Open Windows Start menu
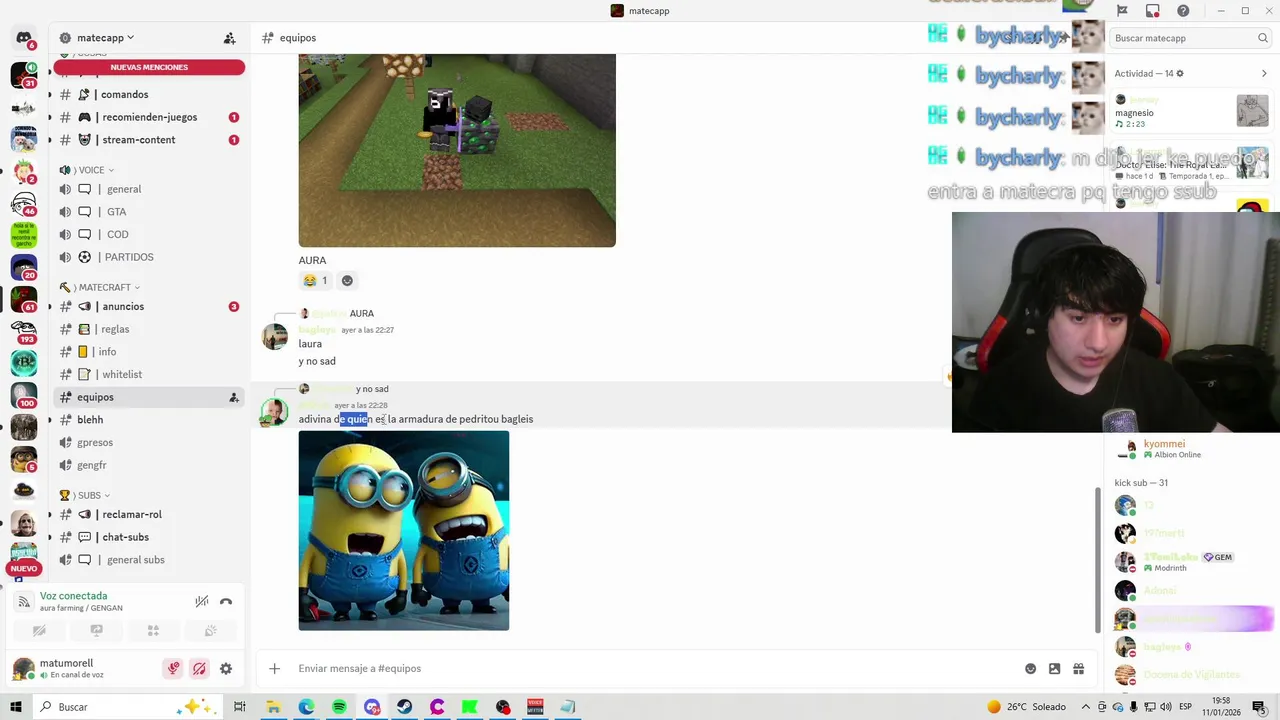The height and width of the screenshot is (720, 1280). click(16, 707)
